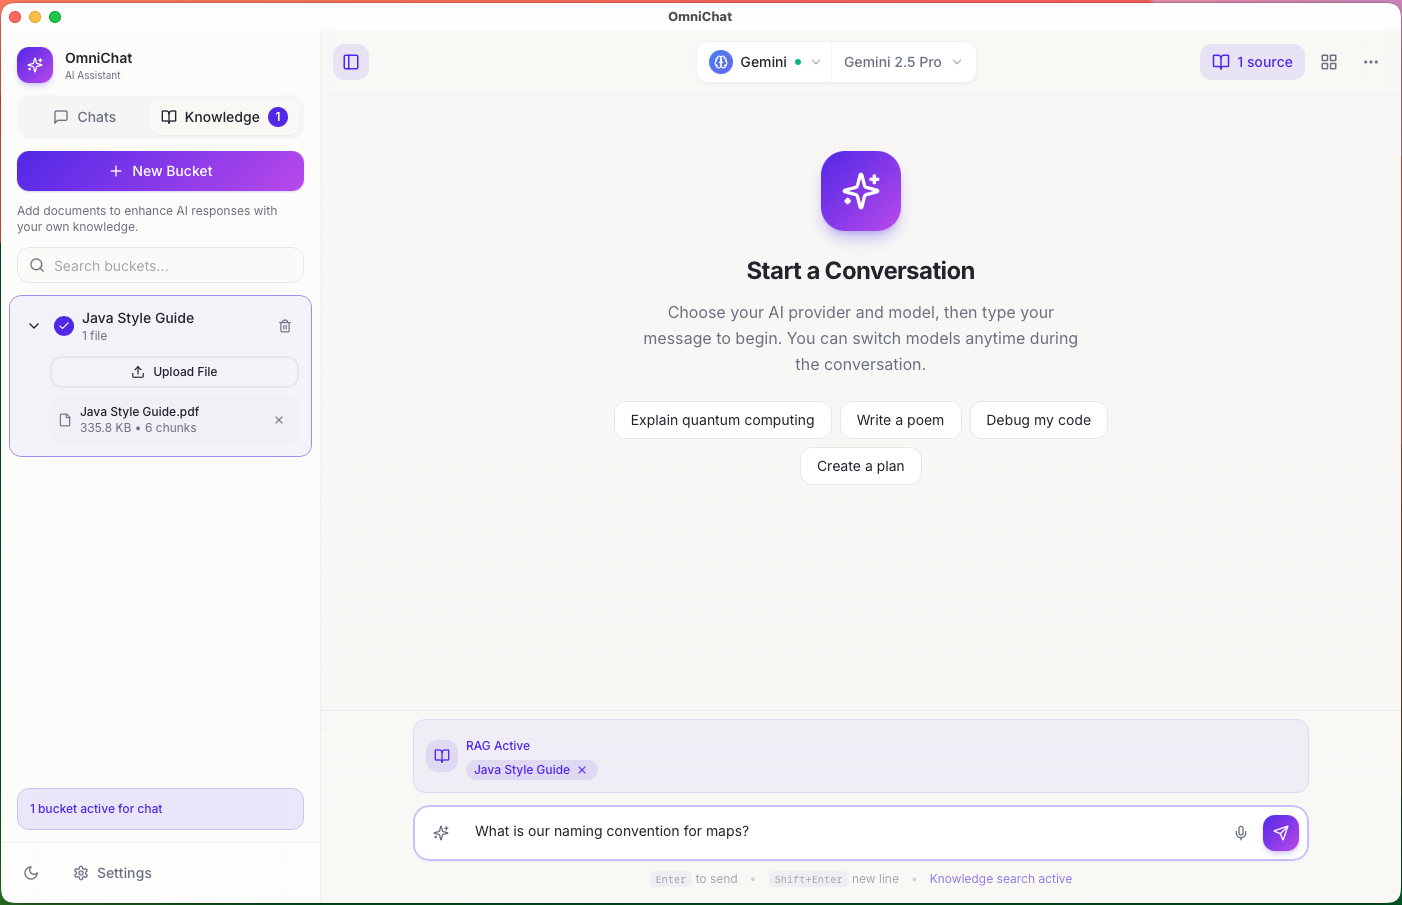
Task: Open the three-dot more options menu
Action: click(1371, 62)
